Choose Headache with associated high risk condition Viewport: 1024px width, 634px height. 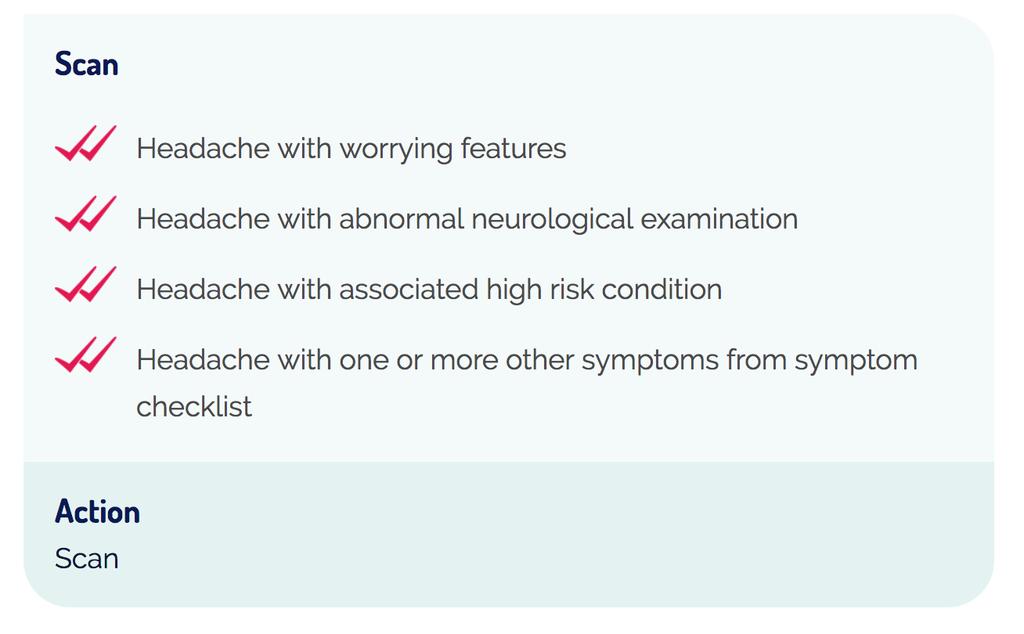tap(429, 290)
